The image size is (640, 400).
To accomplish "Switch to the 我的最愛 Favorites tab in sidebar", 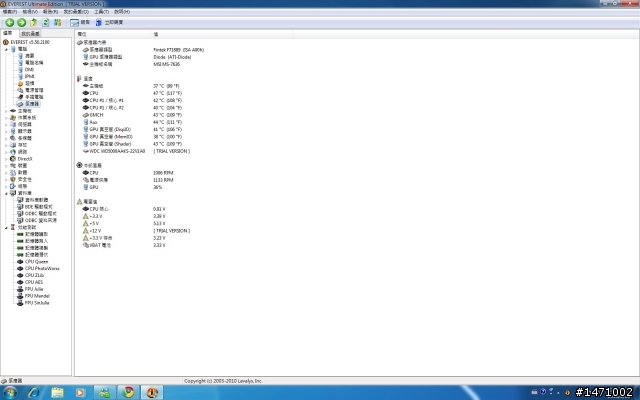I will point(30,33).
